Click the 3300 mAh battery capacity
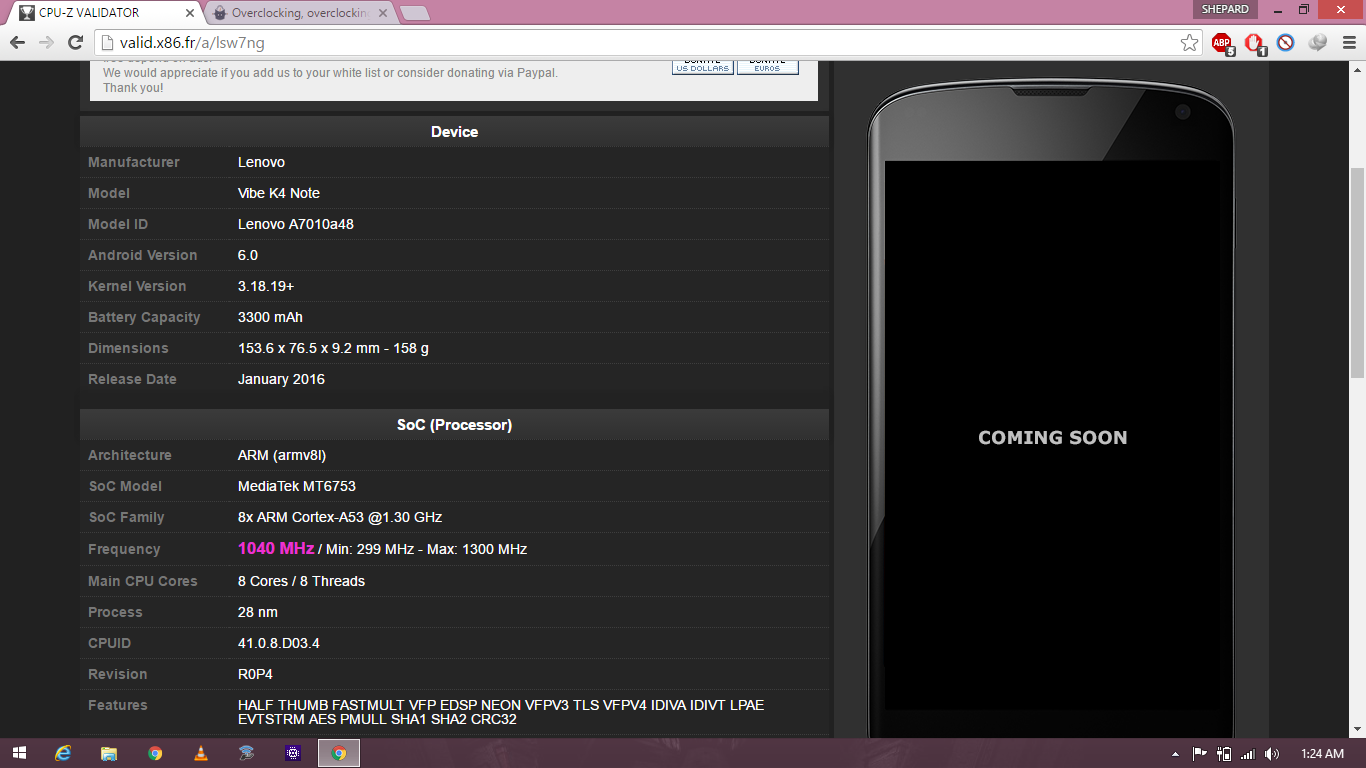Image resolution: width=1366 pixels, height=768 pixels. [x=270, y=317]
